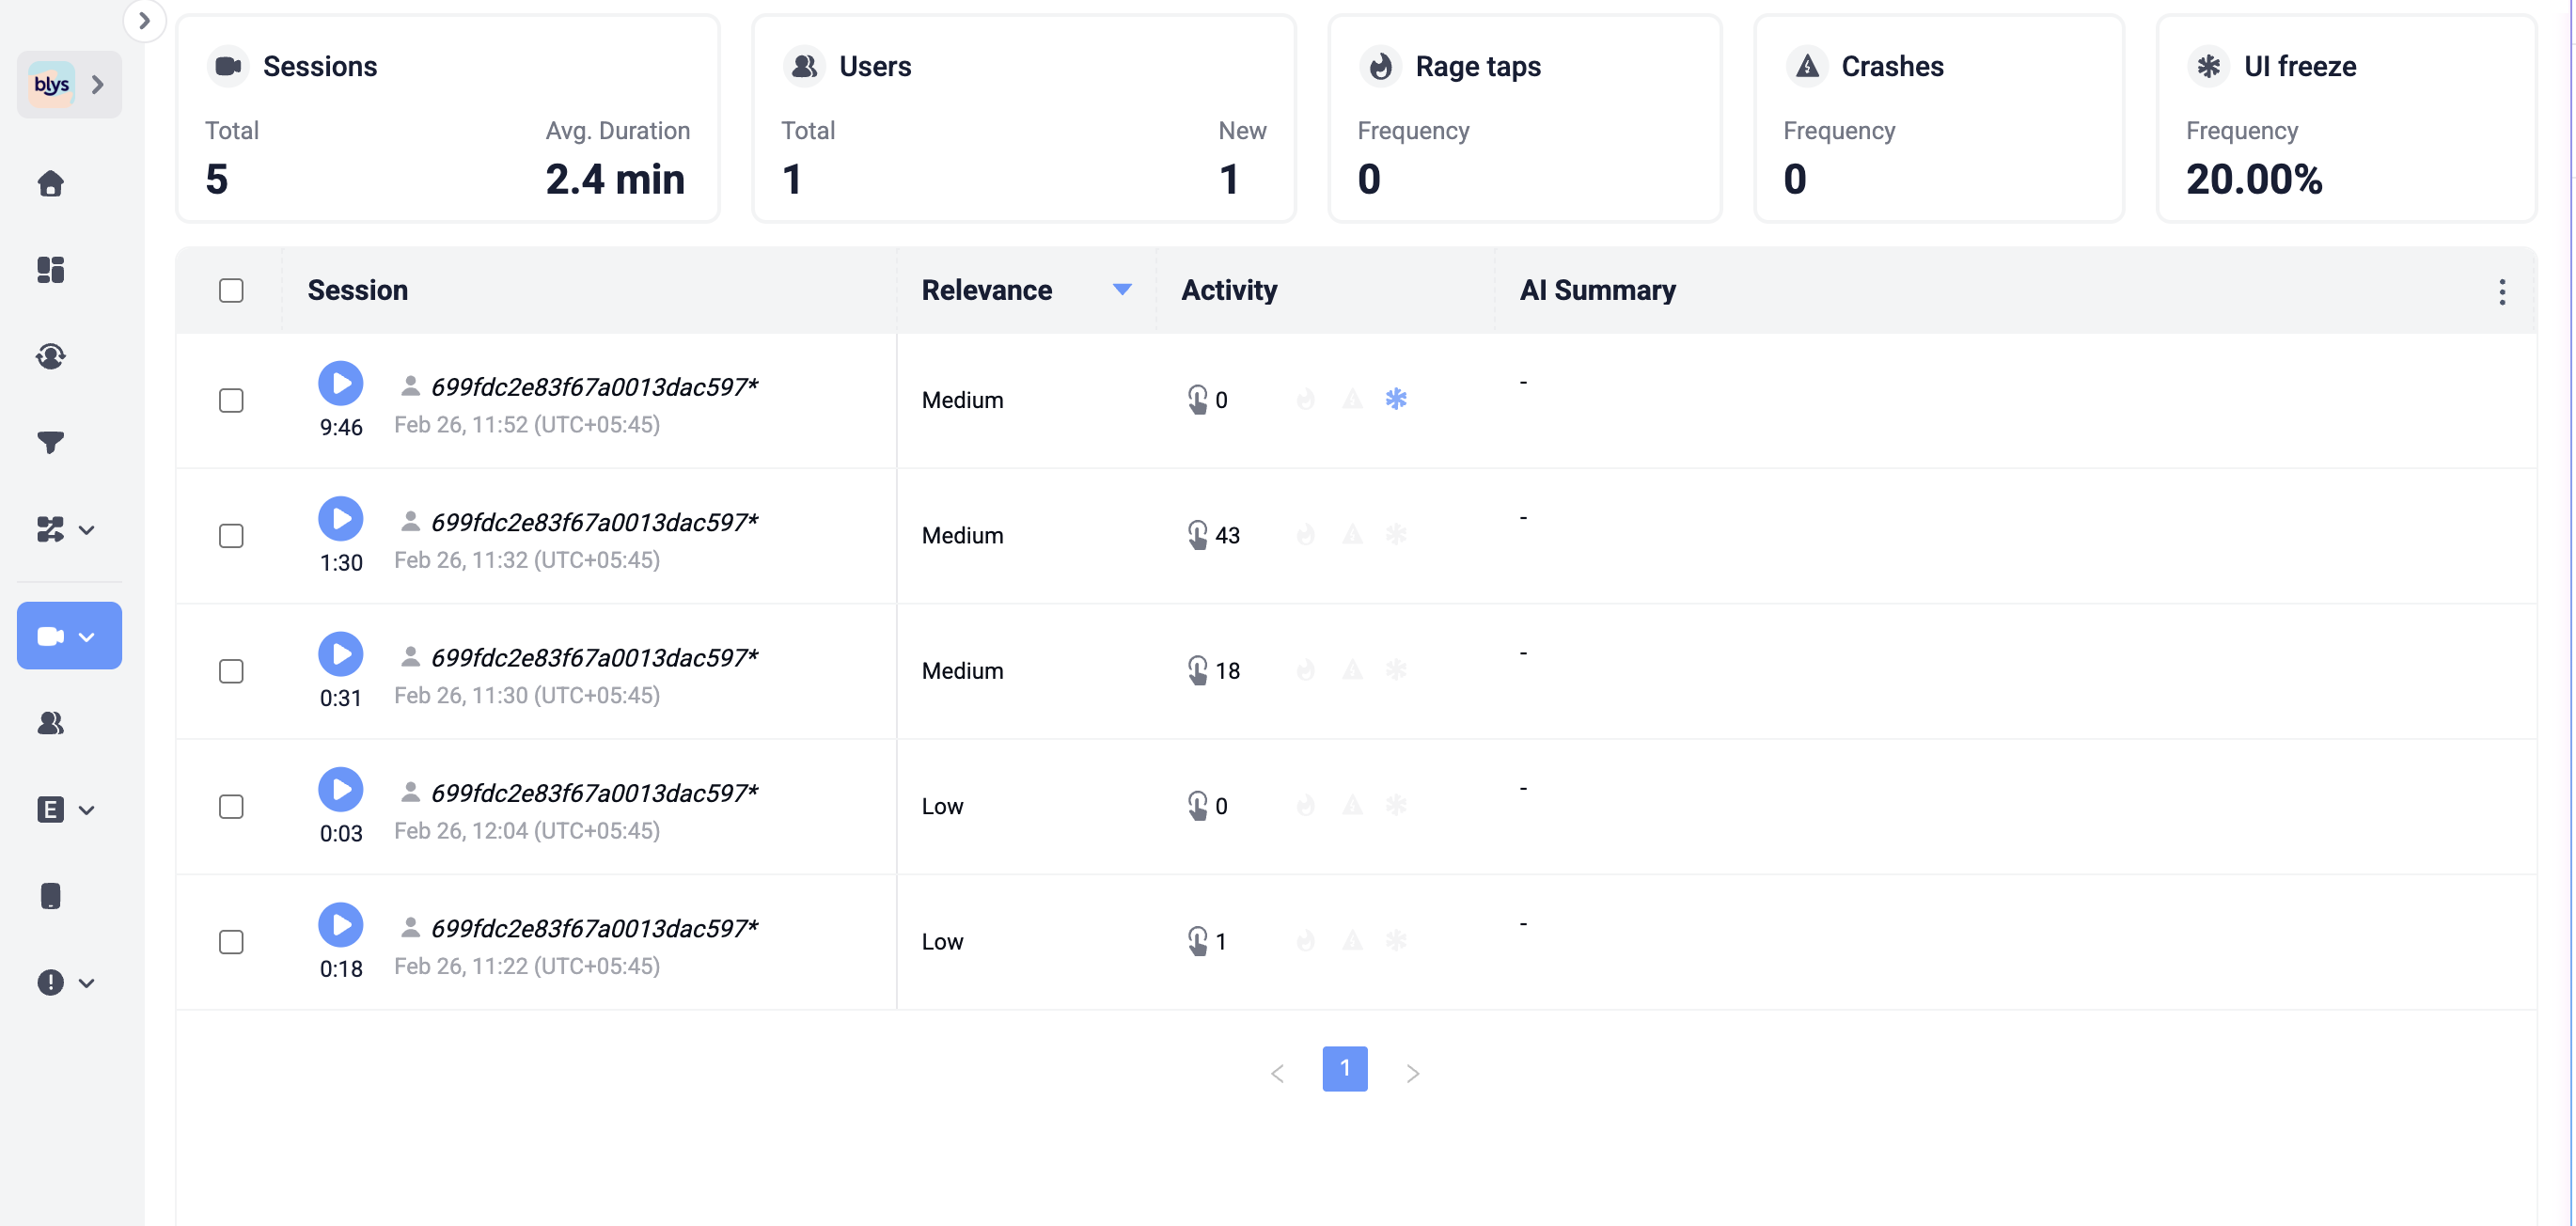Go to page 1 in the pagination

1345,1068
